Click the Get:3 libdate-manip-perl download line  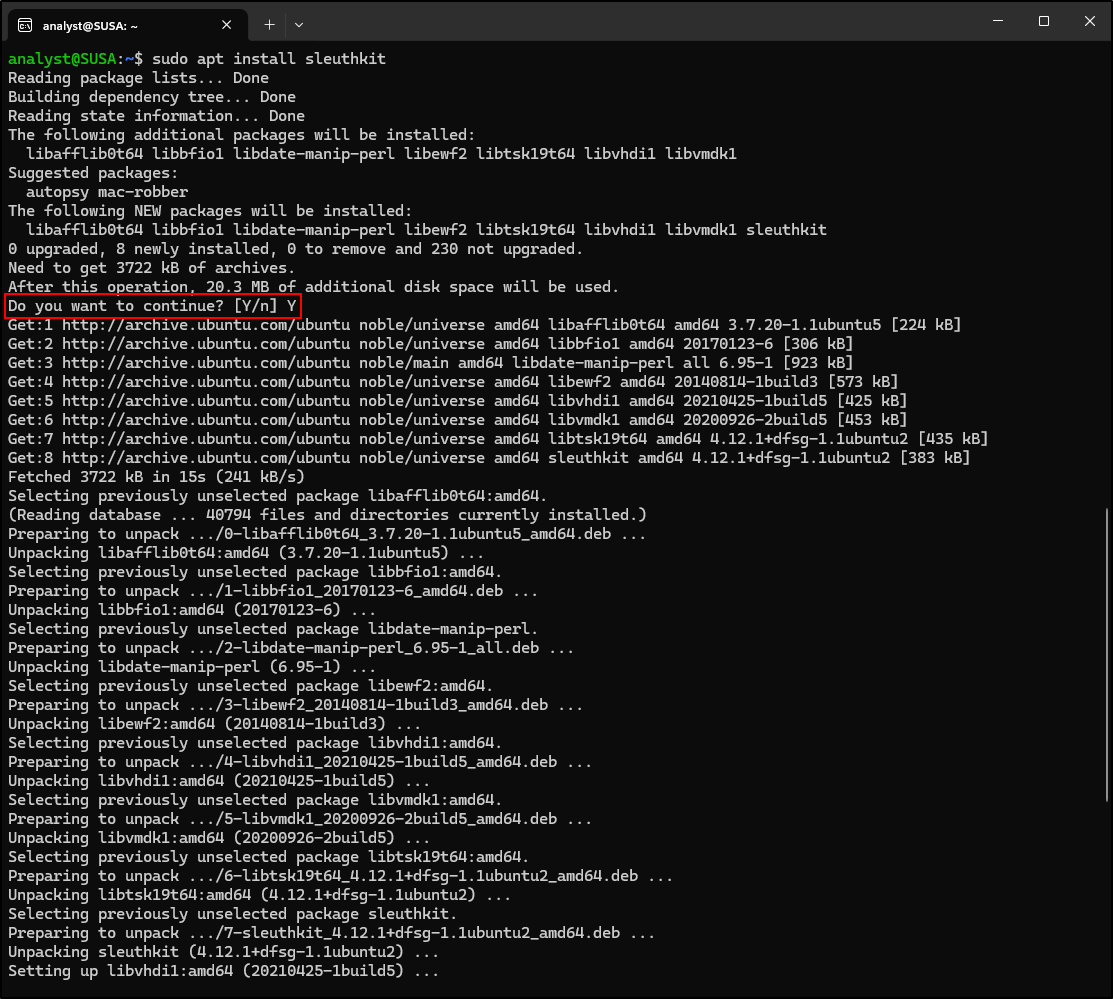click(431, 363)
